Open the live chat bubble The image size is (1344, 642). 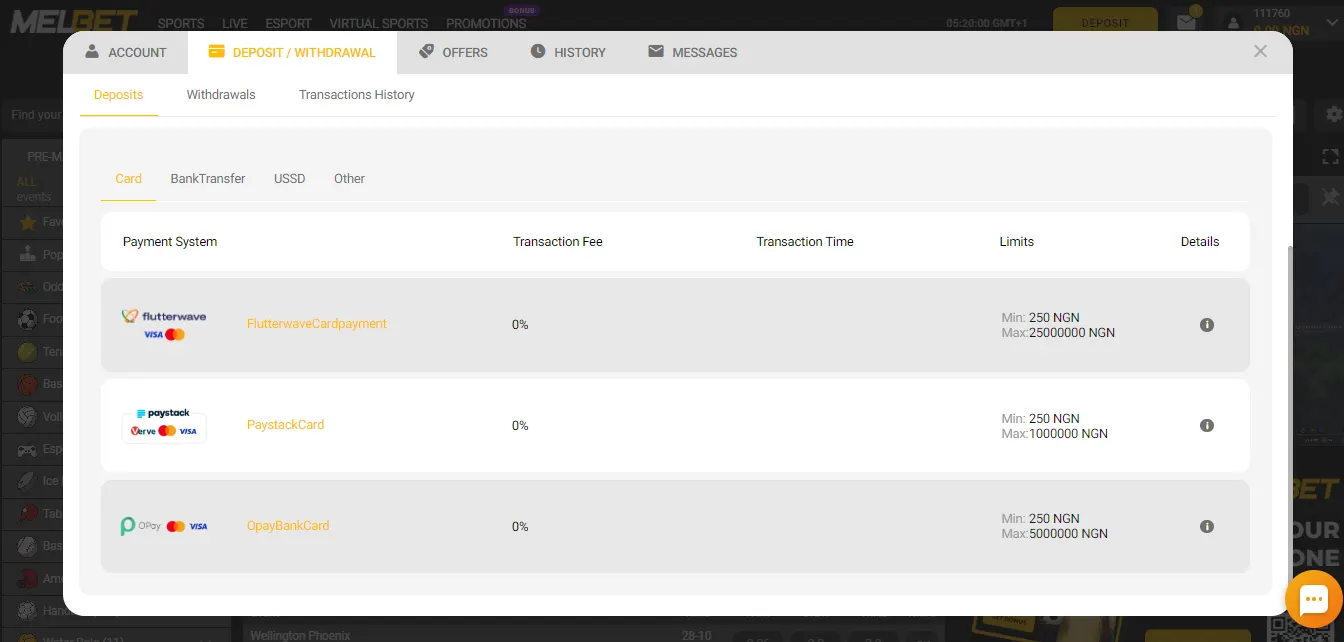[x=1312, y=599]
